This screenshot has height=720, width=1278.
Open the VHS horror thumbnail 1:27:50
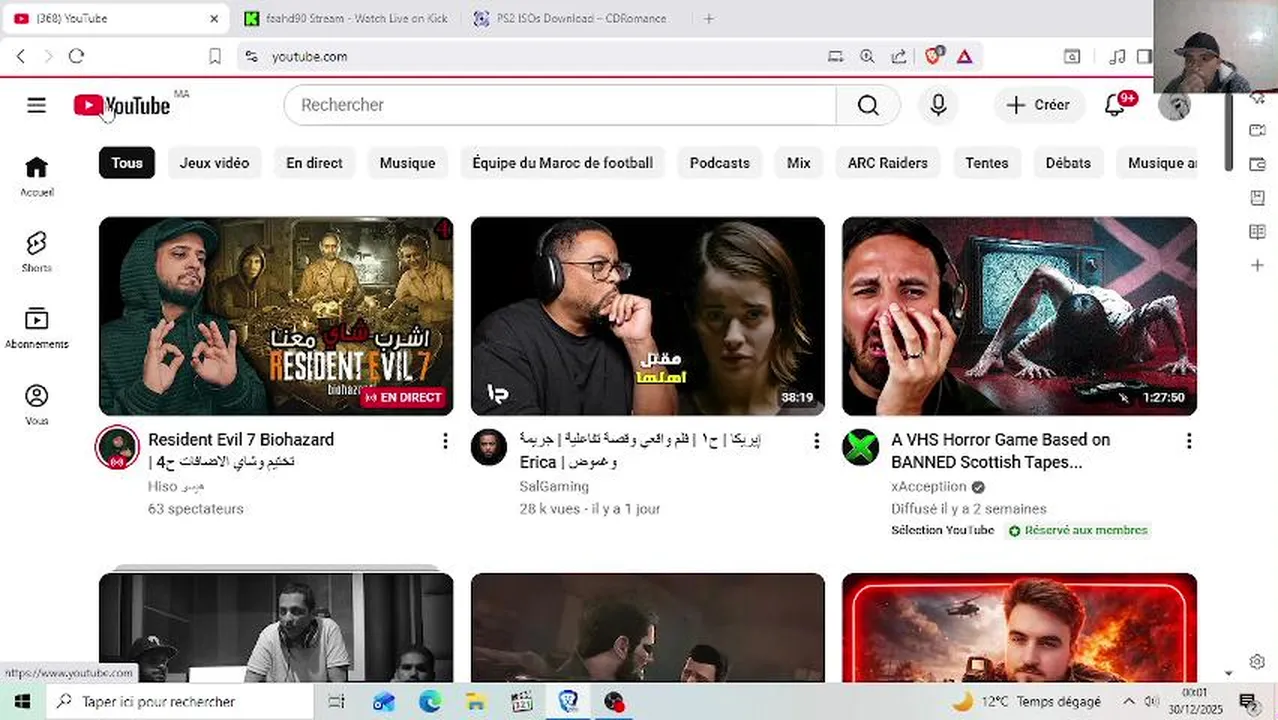point(1019,316)
